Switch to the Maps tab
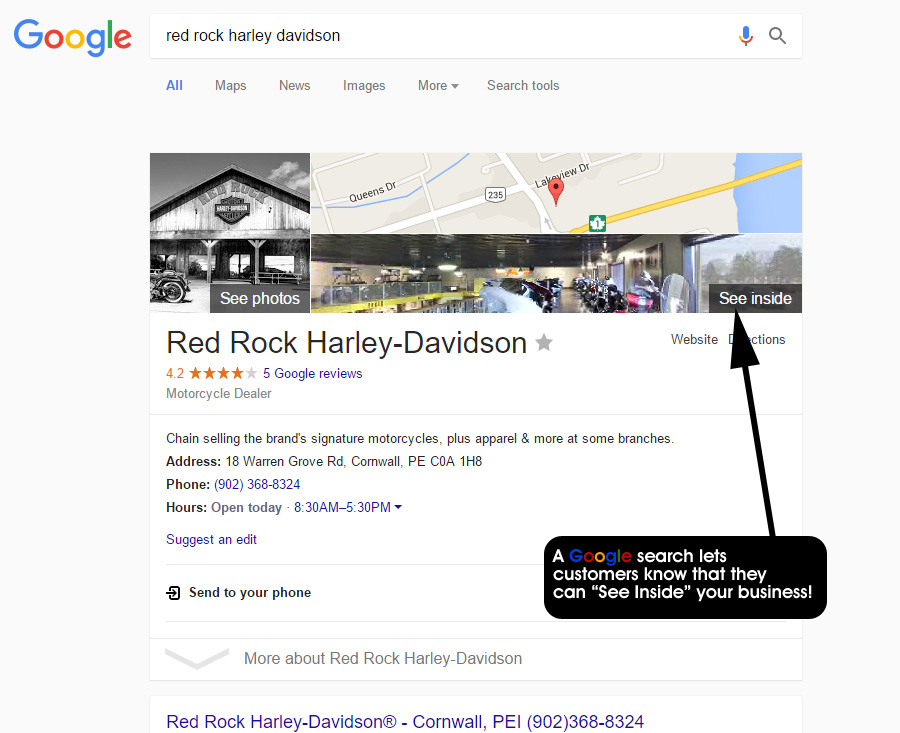Image resolution: width=900 pixels, height=733 pixels. coord(230,86)
